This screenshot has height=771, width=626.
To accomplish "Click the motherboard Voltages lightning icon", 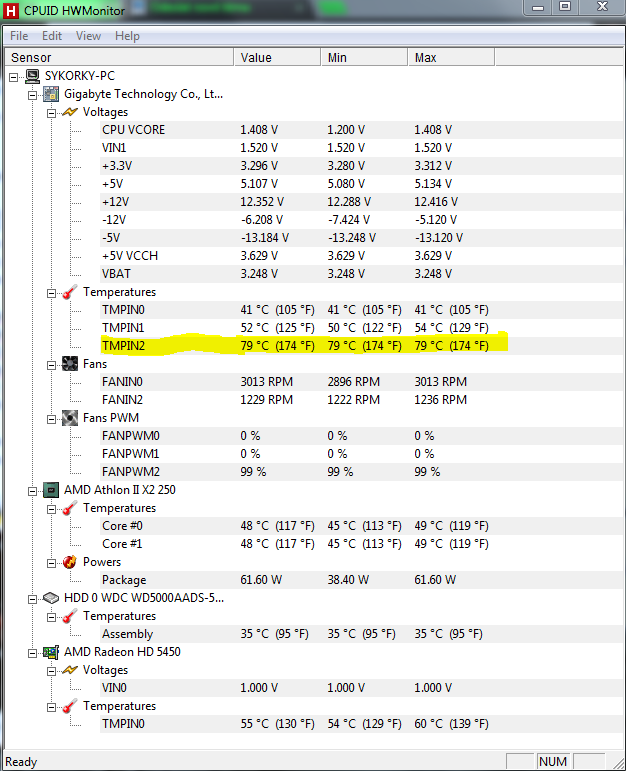I will tap(70, 112).
